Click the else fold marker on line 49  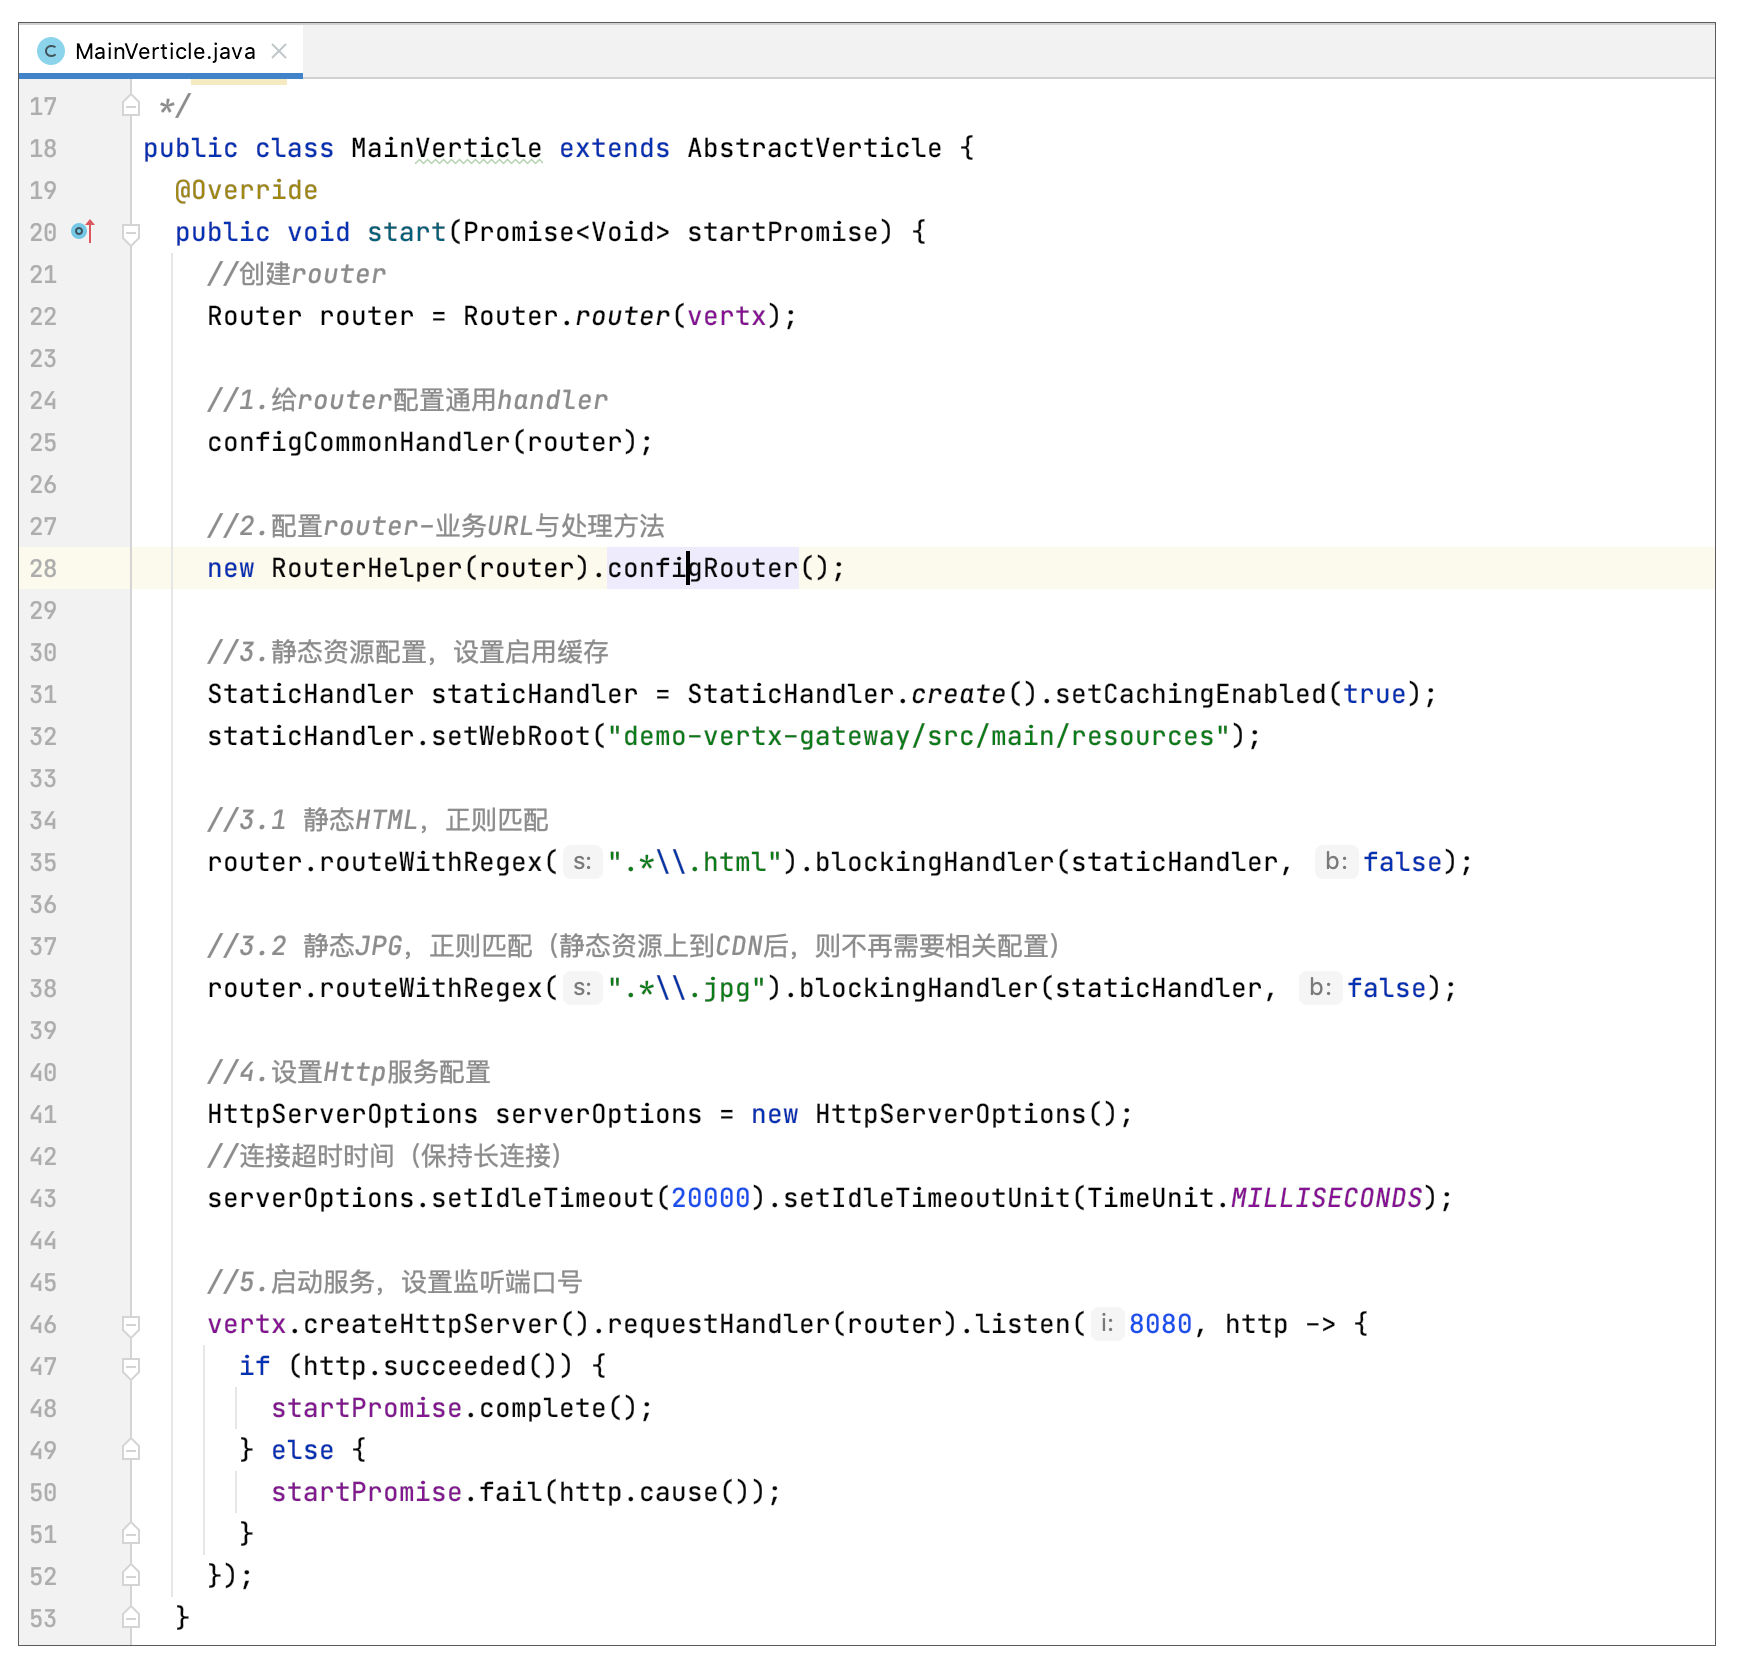[131, 1450]
